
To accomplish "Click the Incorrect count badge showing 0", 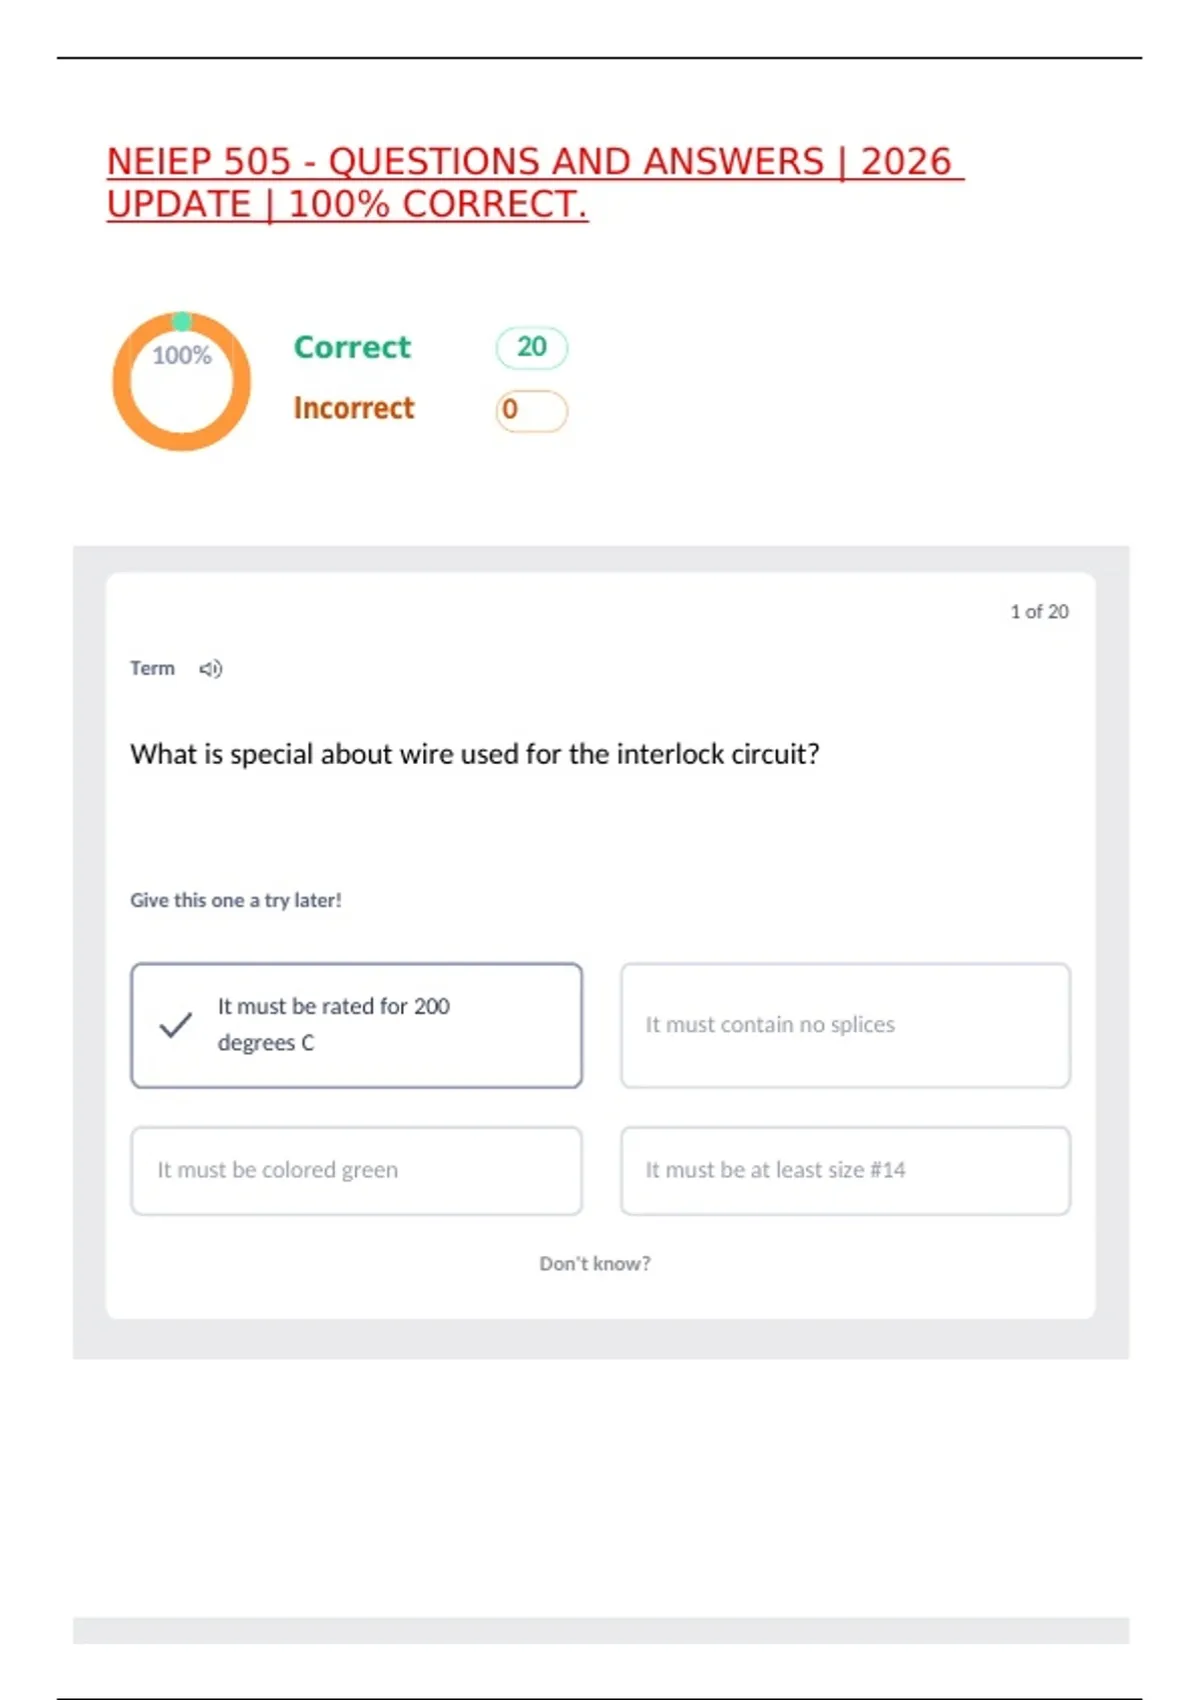I will coord(532,410).
